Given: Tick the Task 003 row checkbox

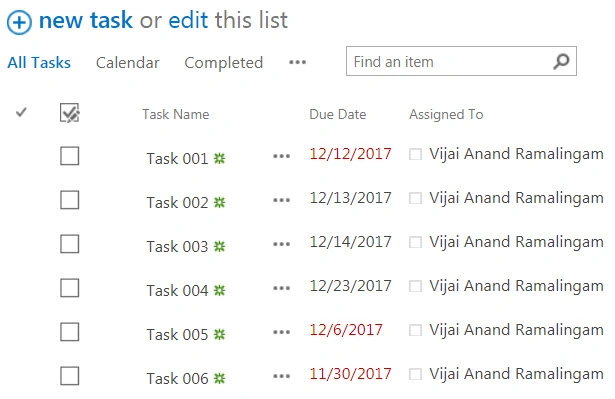Looking at the screenshot, I should pos(70,244).
